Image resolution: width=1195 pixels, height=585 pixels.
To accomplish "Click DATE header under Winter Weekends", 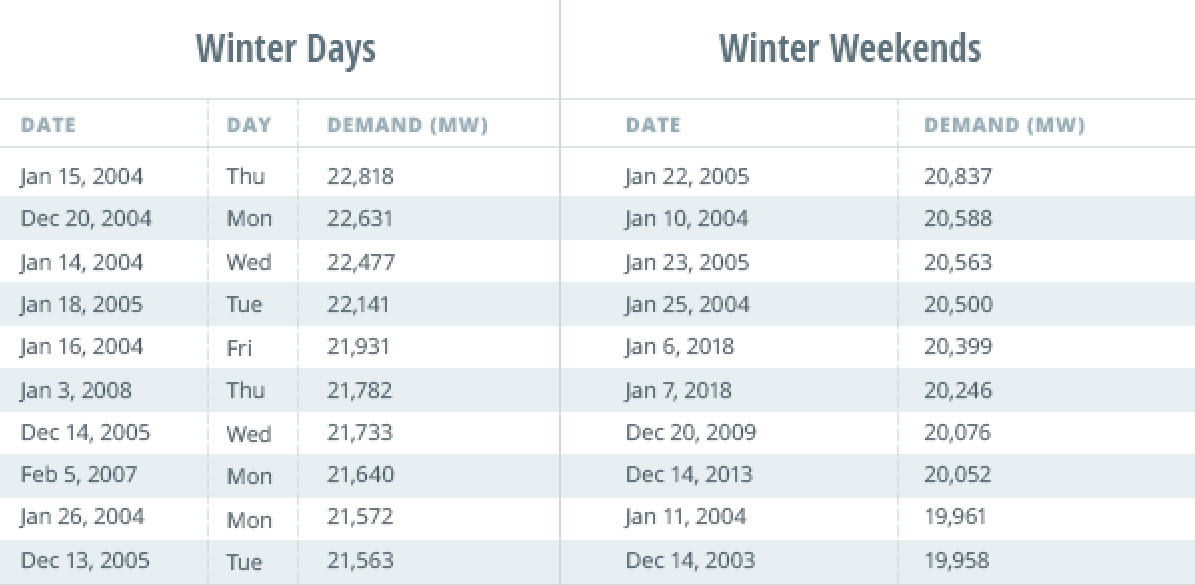I will tap(653, 126).
